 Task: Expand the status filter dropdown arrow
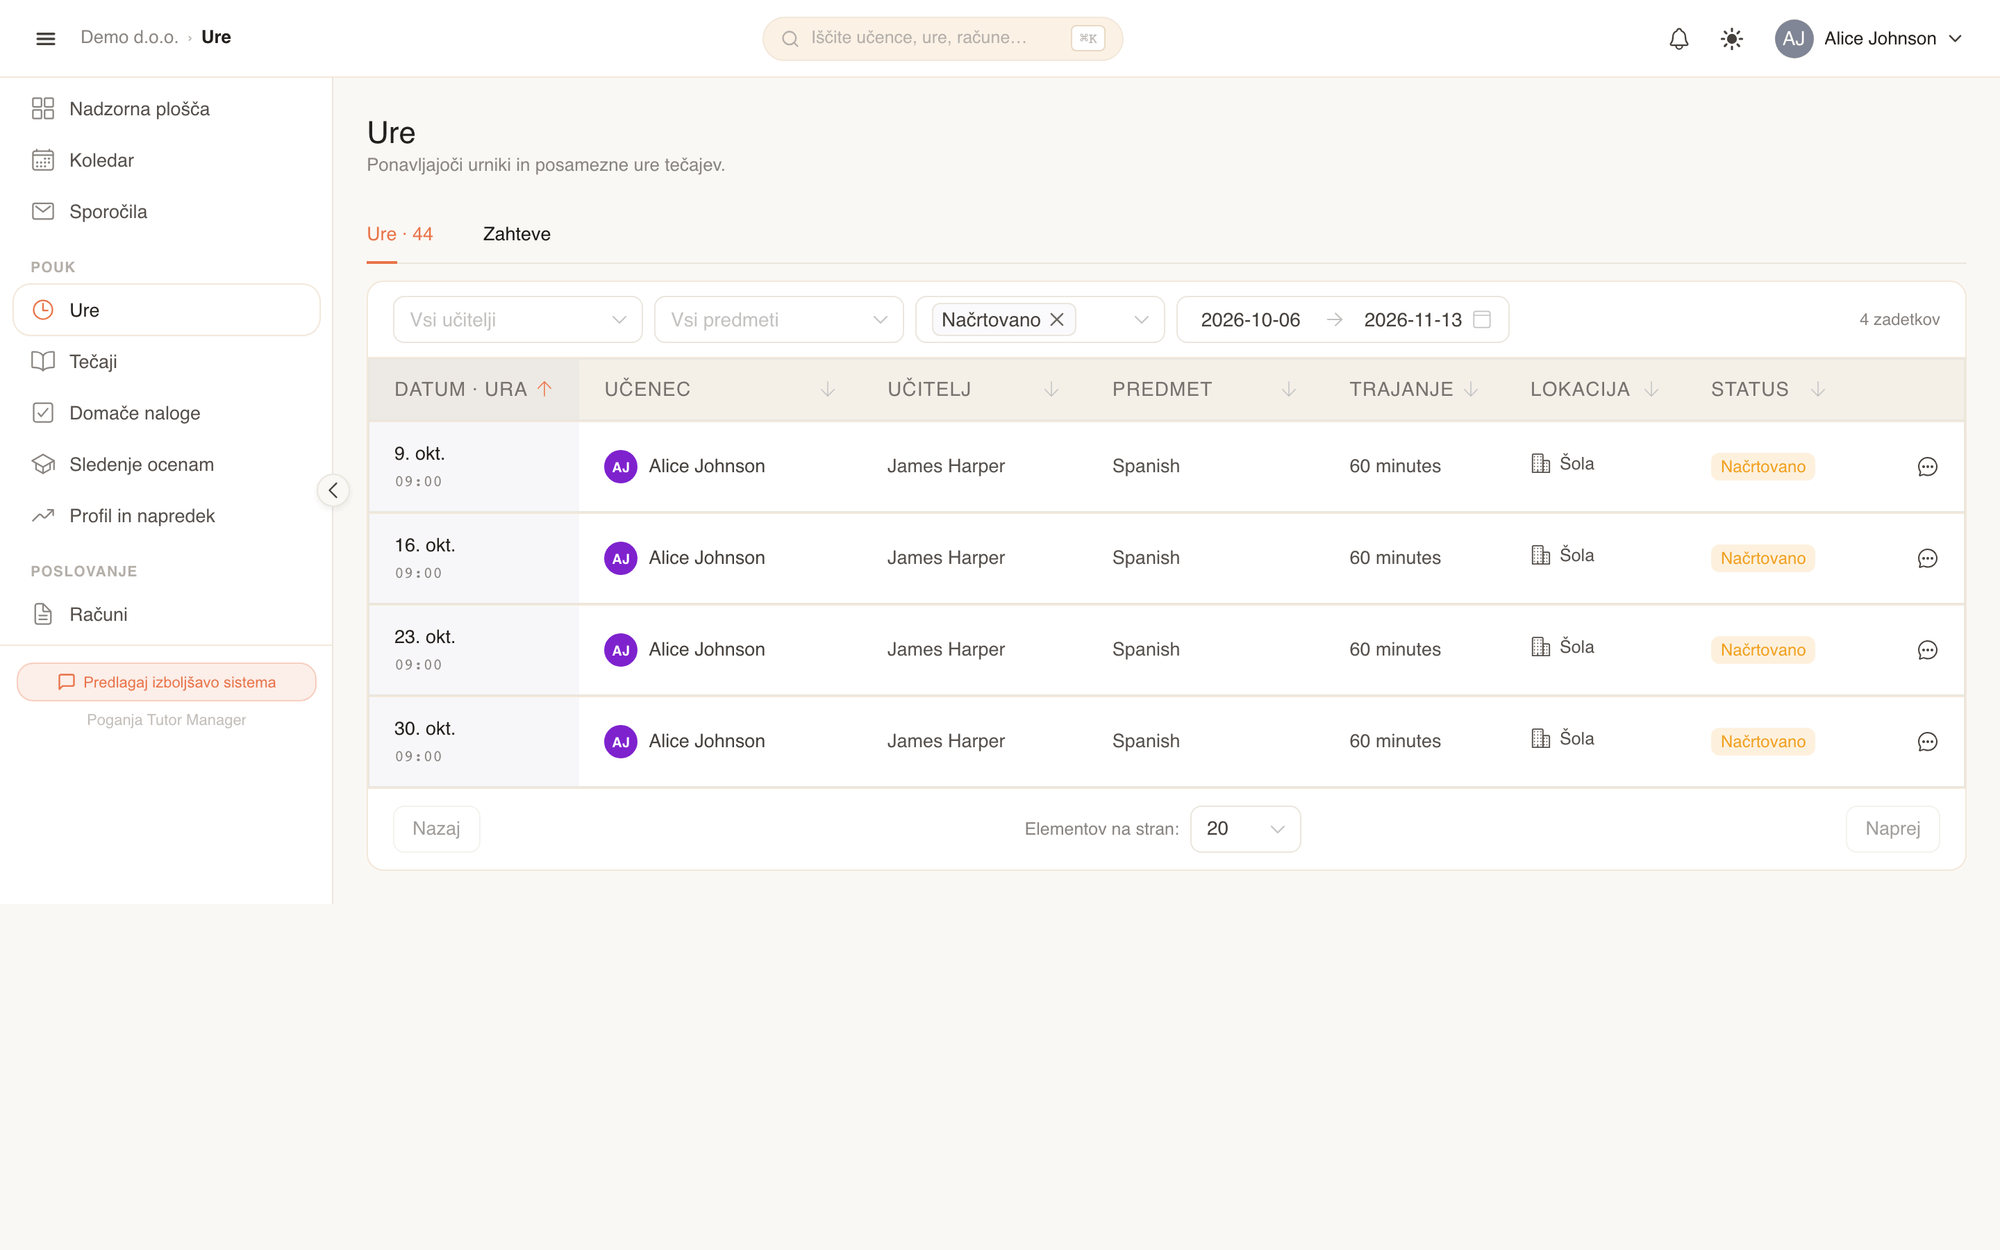1141,320
